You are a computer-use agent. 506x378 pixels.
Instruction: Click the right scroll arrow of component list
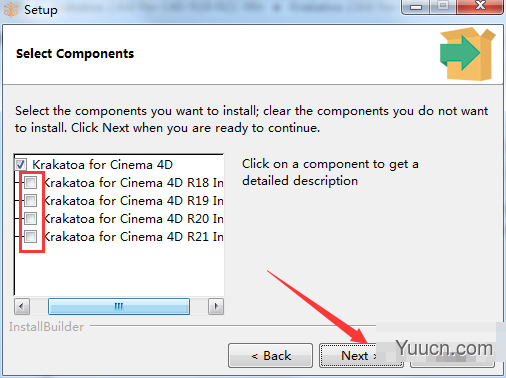point(216,306)
